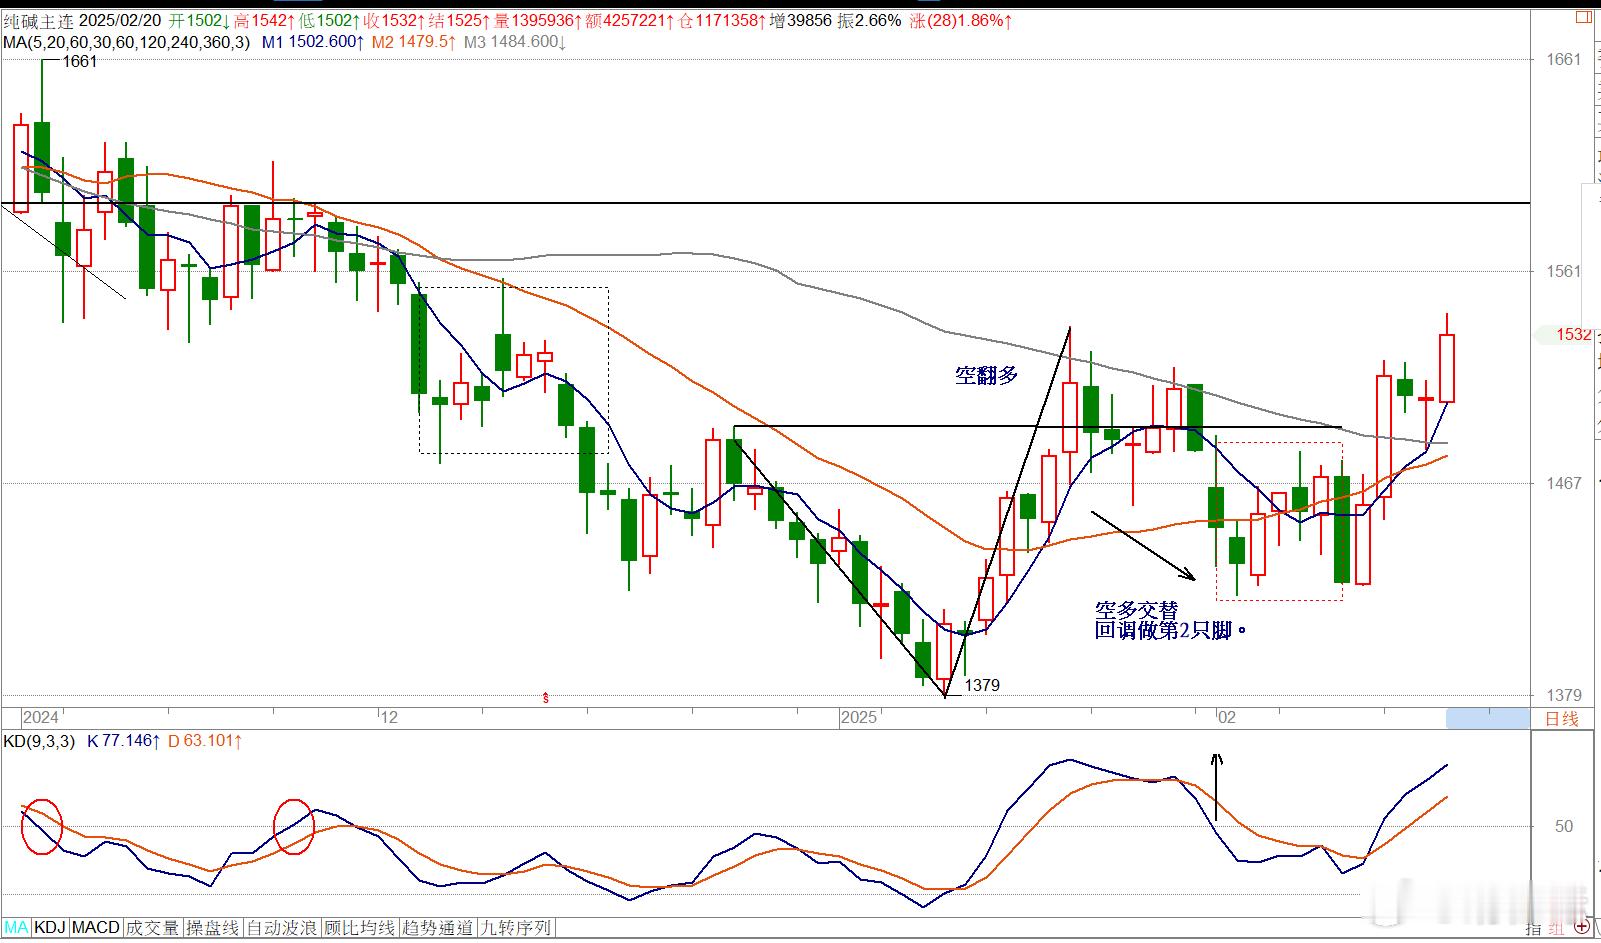
Task: Click the MA(5,20,60,30,60,120,240,360,3) parameter label
Action: (127, 42)
